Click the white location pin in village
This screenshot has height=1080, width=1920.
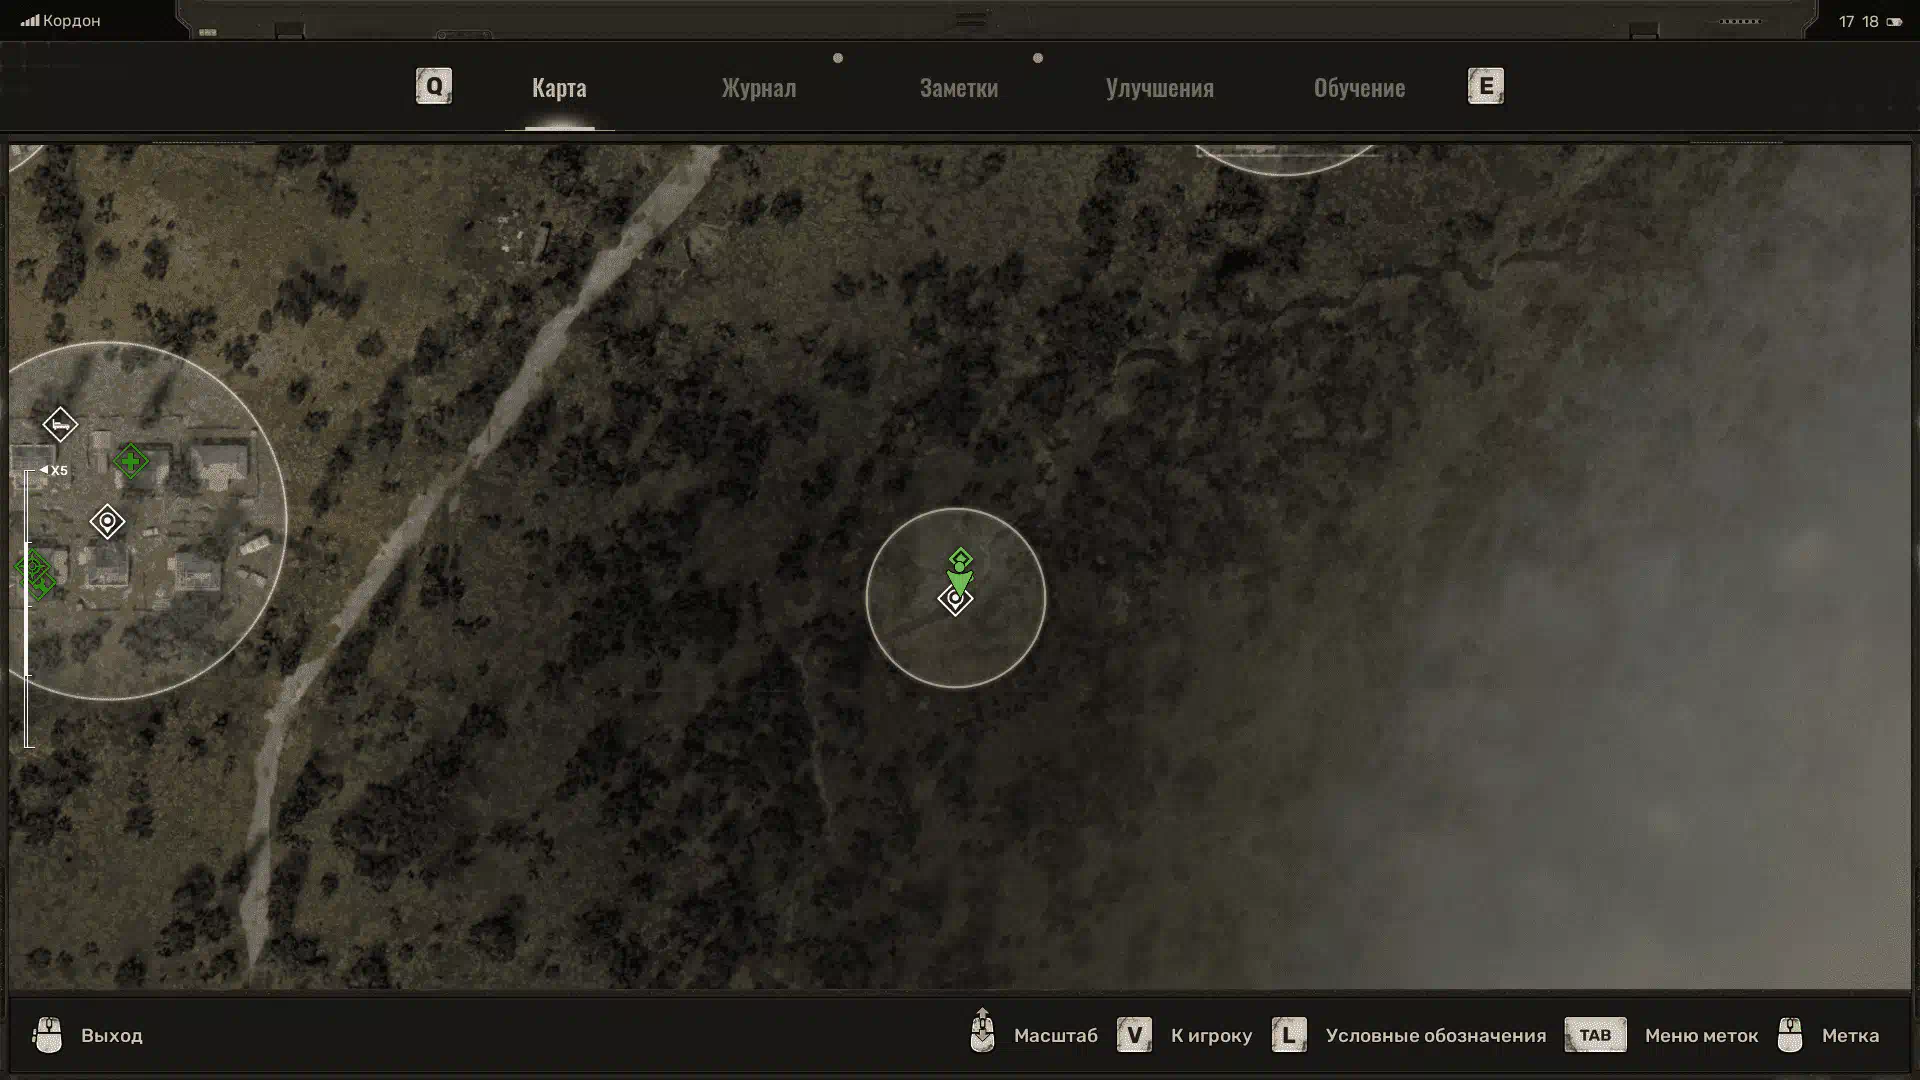pyautogui.click(x=107, y=522)
